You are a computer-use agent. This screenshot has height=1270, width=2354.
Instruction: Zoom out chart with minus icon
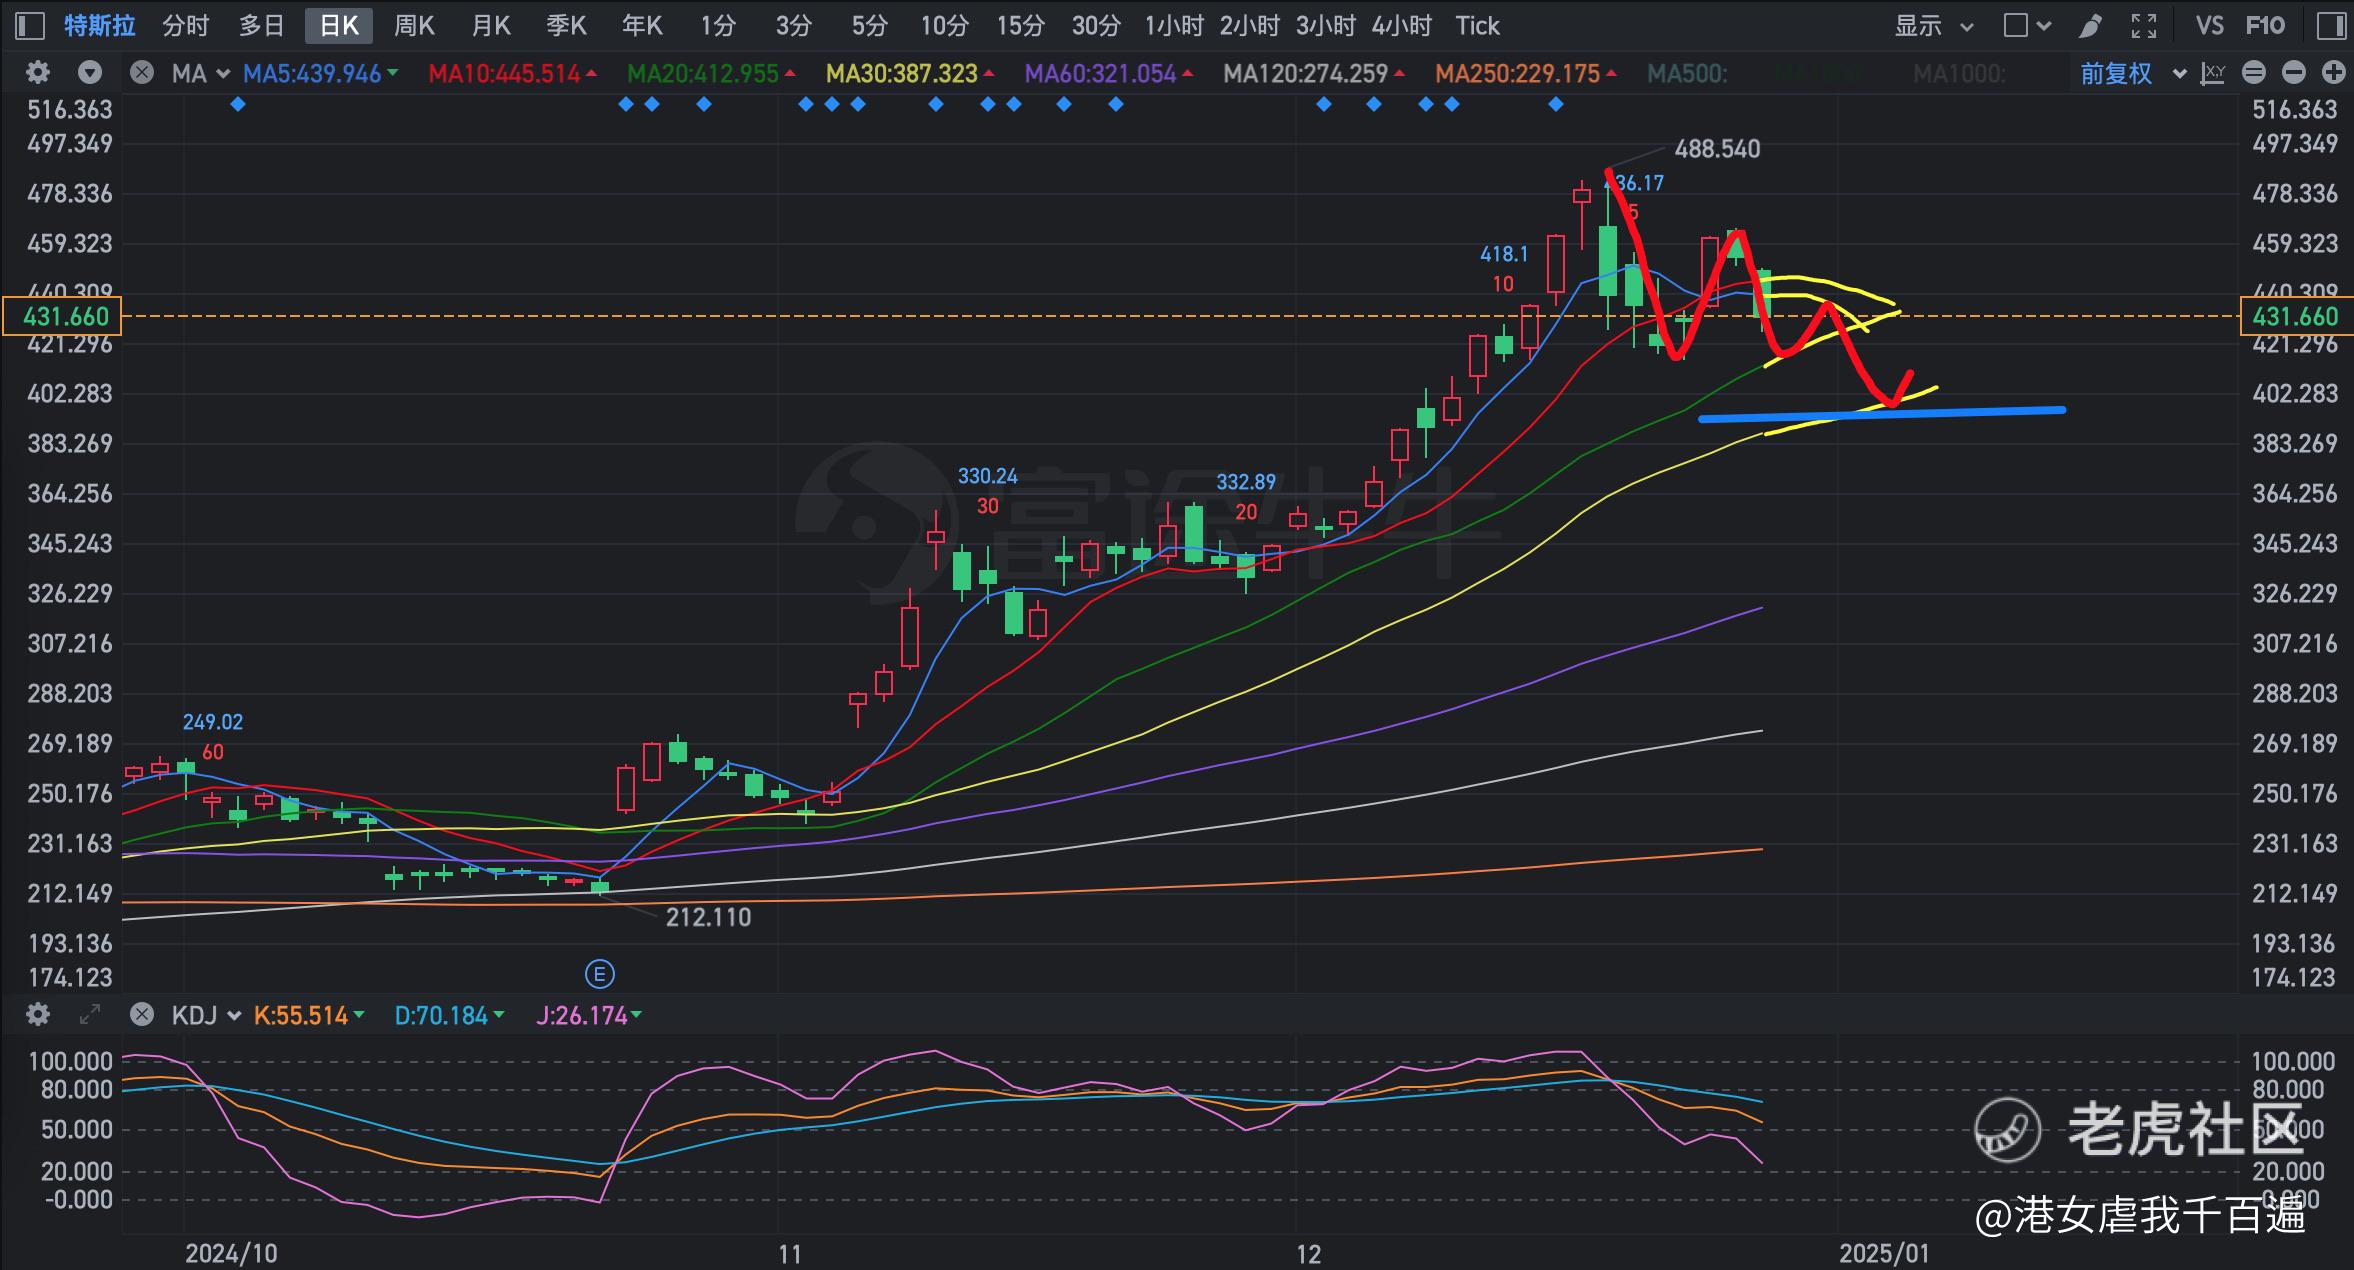pos(2294,73)
